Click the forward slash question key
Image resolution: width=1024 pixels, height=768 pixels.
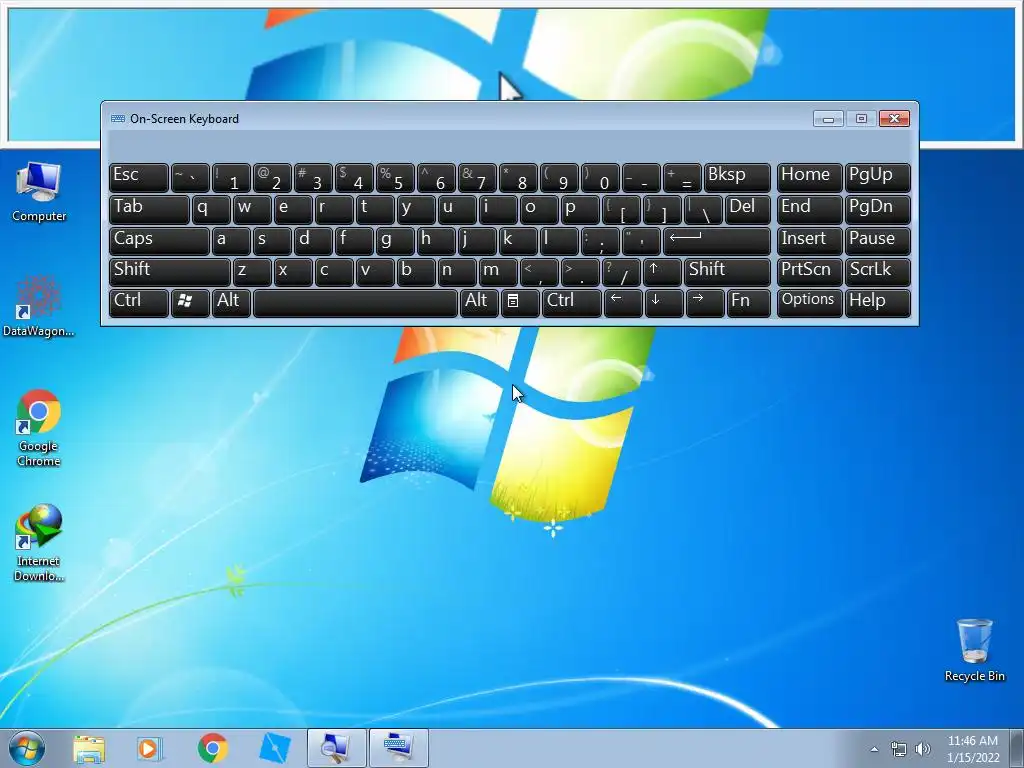click(x=621, y=272)
